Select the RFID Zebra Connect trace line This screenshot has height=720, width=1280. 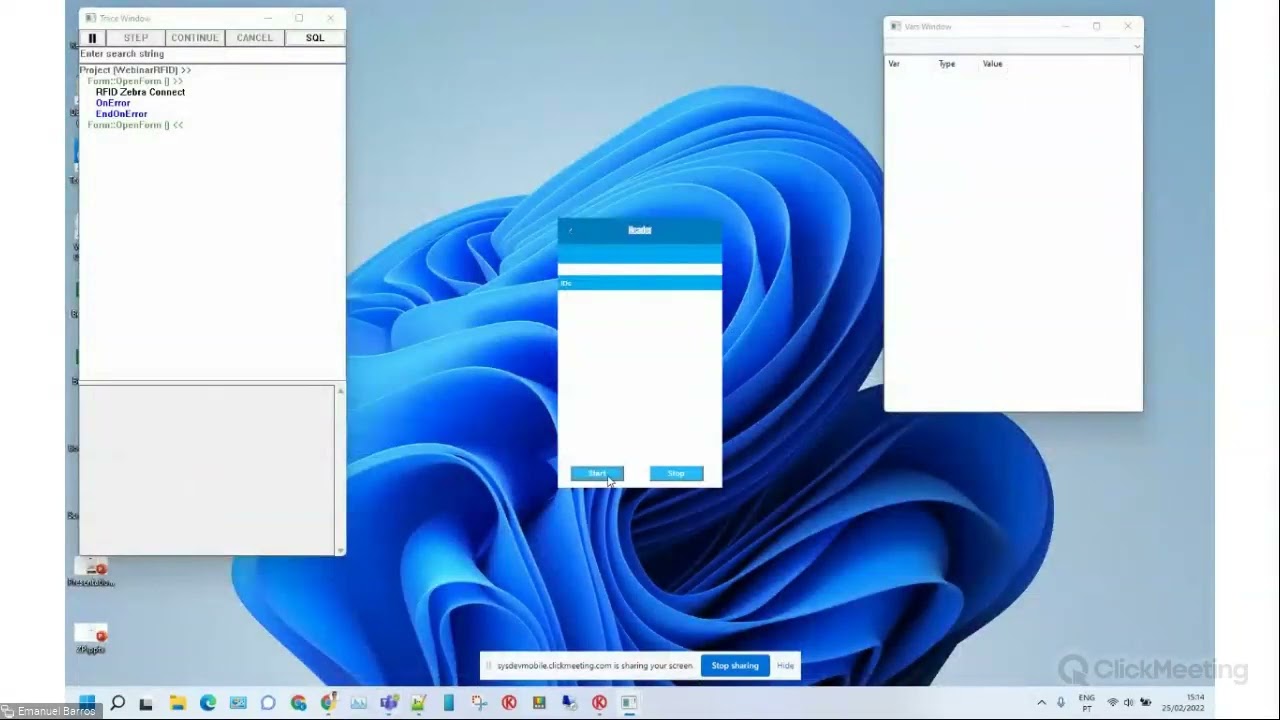tap(140, 92)
